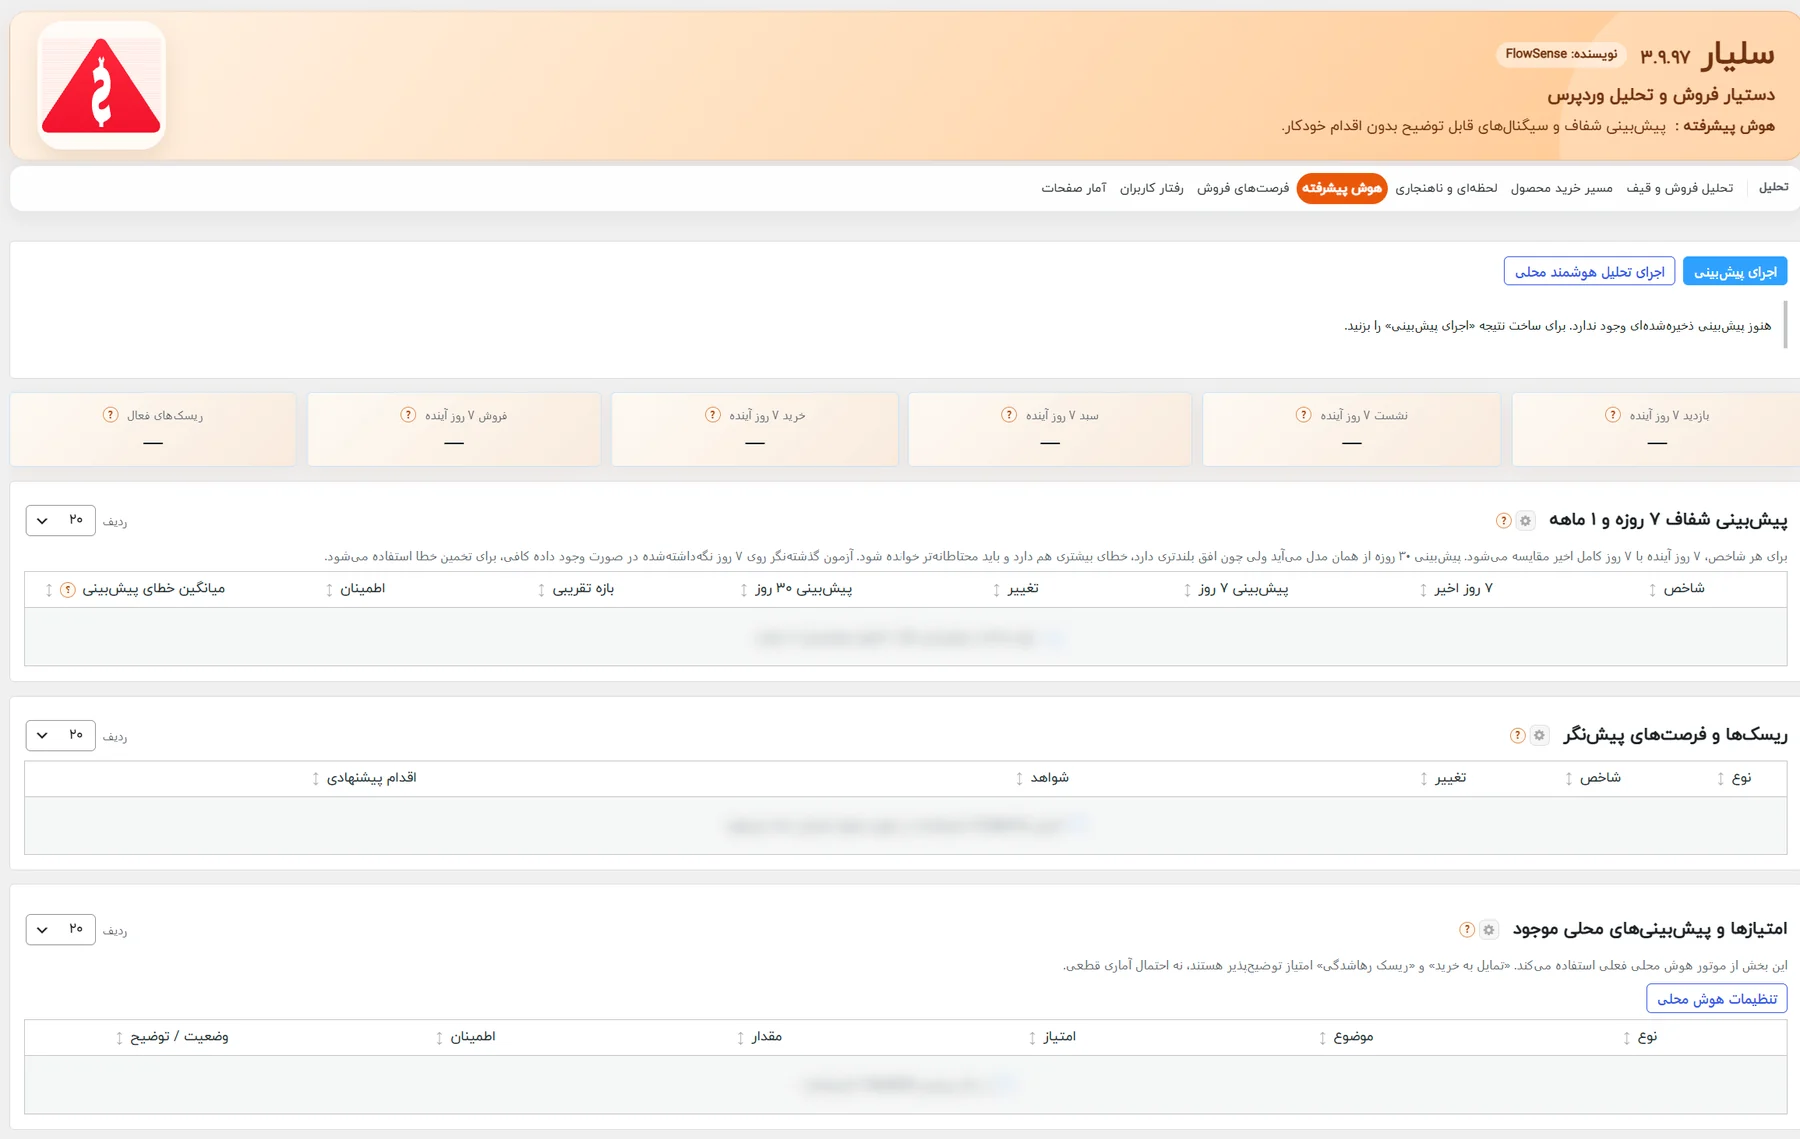Click the red Sellyar app logo
This screenshot has height=1139, width=1800.
pos(101,85)
